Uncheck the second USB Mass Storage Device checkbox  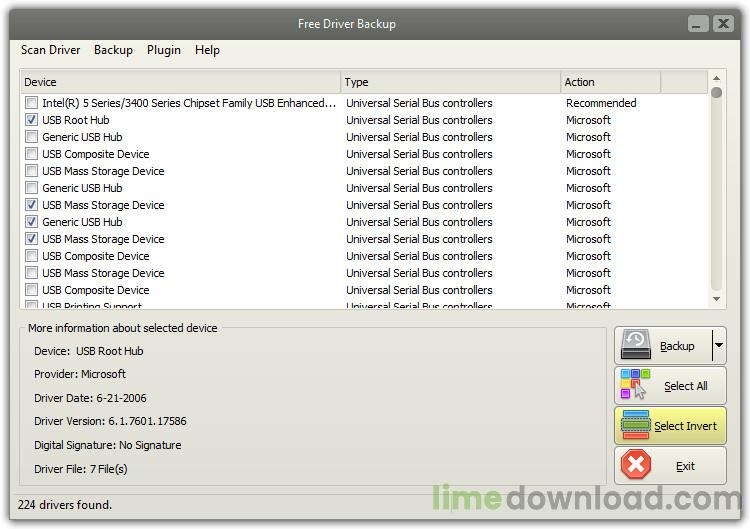pyautogui.click(x=32, y=205)
